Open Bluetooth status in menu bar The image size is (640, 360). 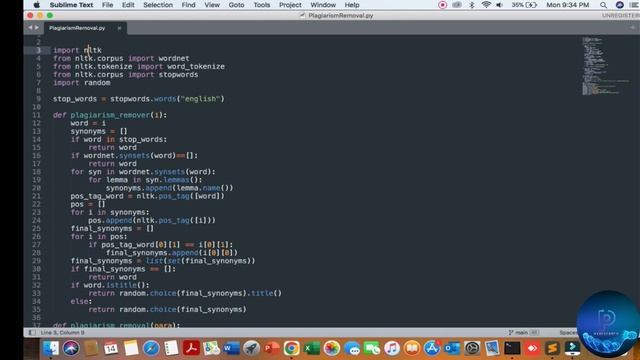click(471, 5)
